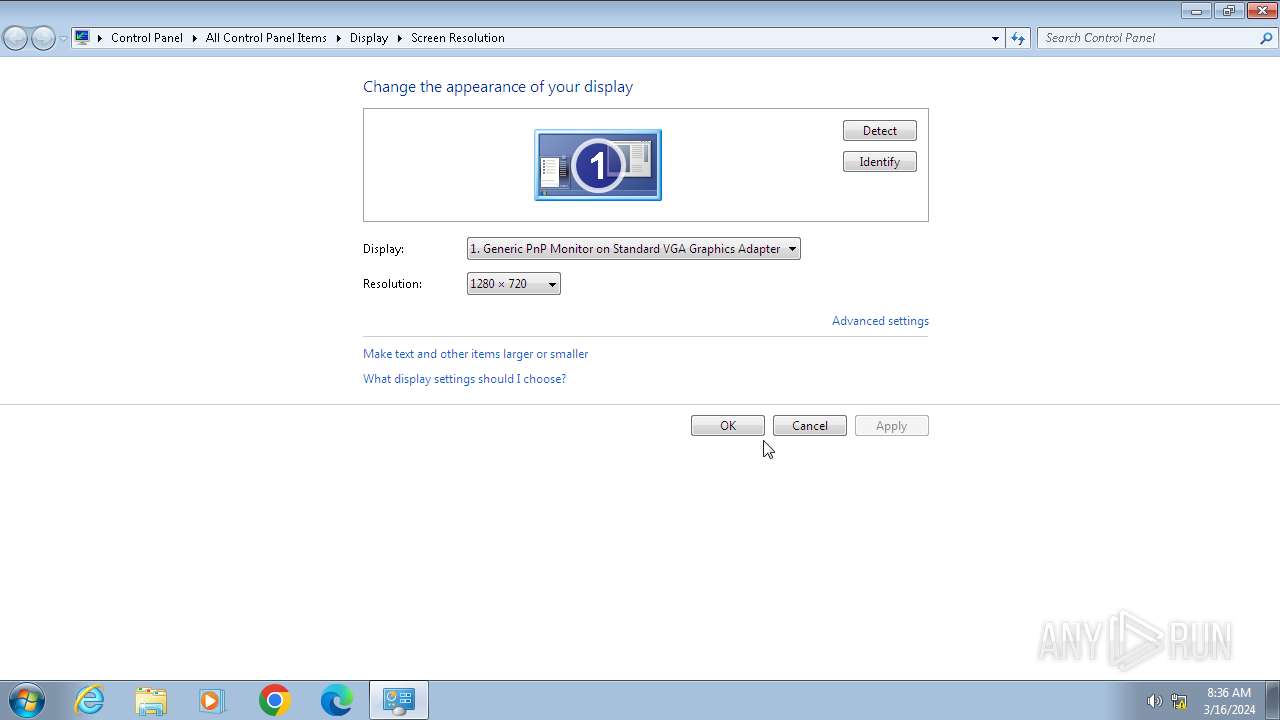Open Windows Media Player from taskbar
1280x720 pixels.
pyautogui.click(x=212, y=700)
